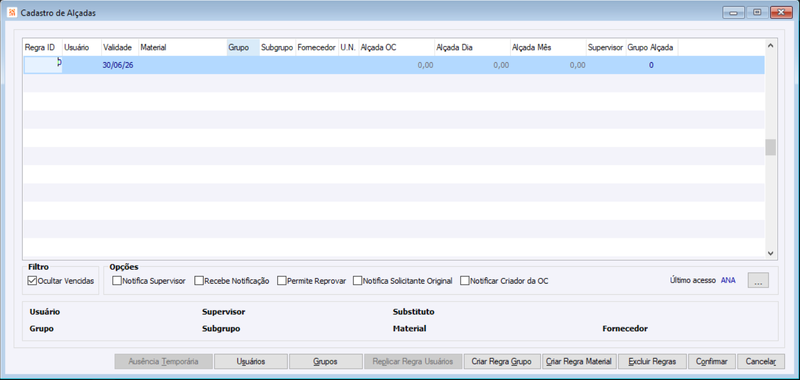
Task: Click the Cadastro de Alçadas app icon
Action: click(12, 13)
